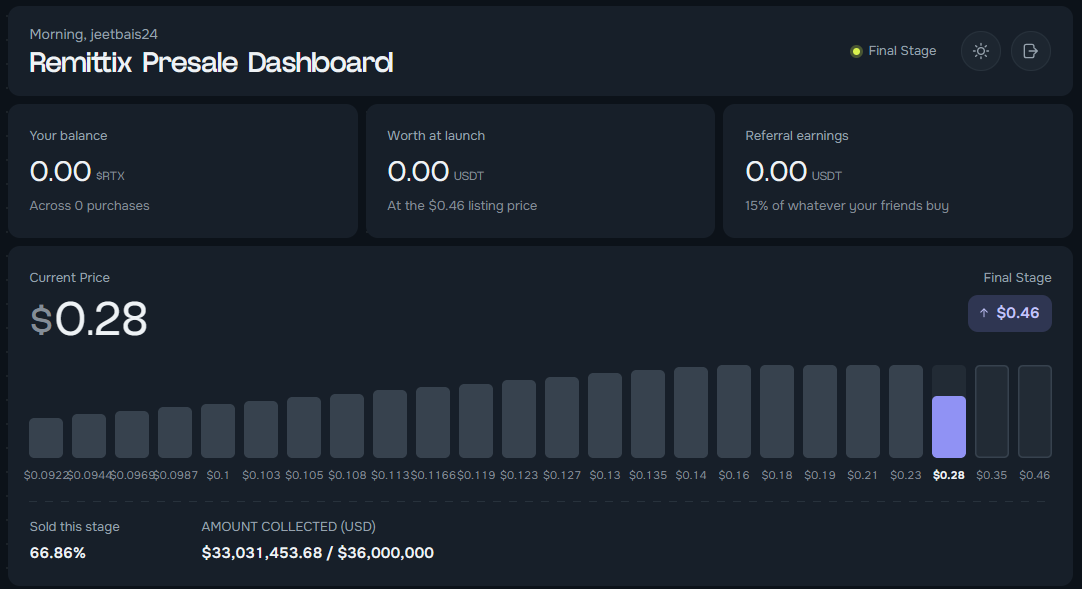This screenshot has width=1082, height=589.
Task: Click the 'Current Price' label
Action: click(x=70, y=277)
